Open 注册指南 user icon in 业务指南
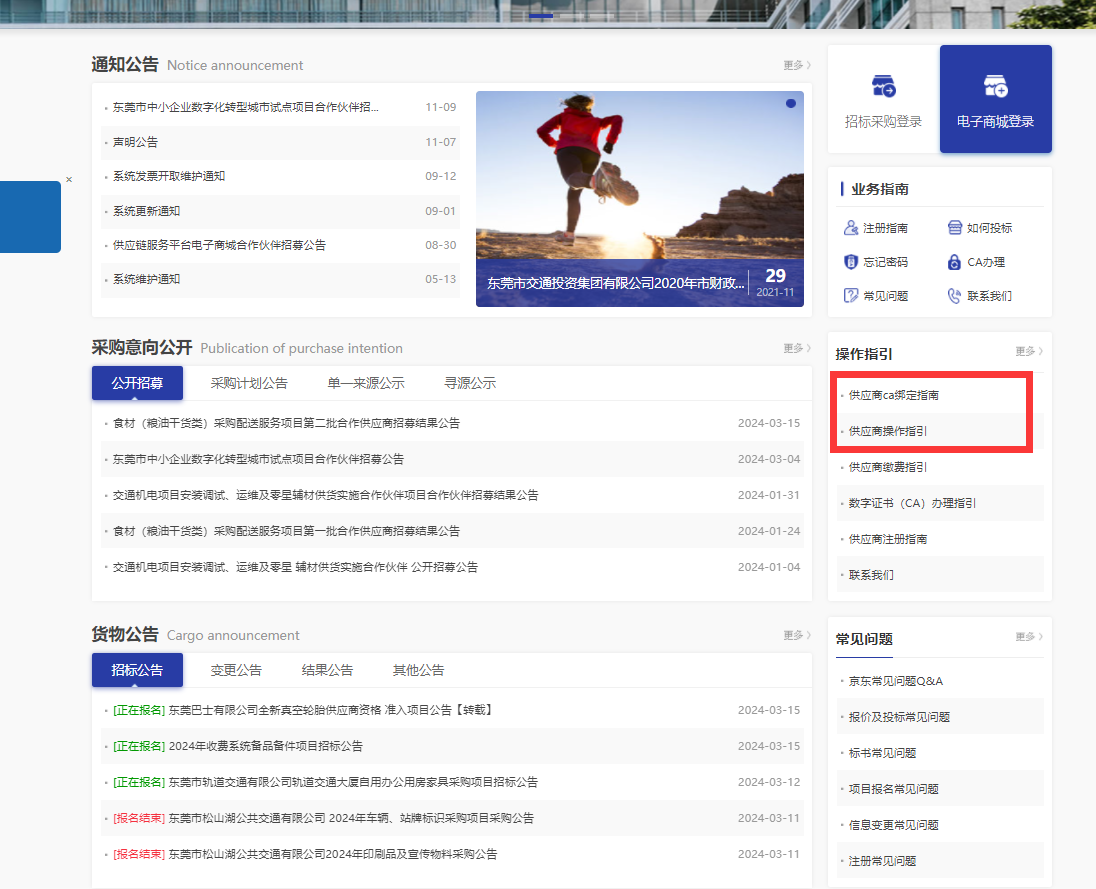The width and height of the screenshot is (1096, 889). 851,228
